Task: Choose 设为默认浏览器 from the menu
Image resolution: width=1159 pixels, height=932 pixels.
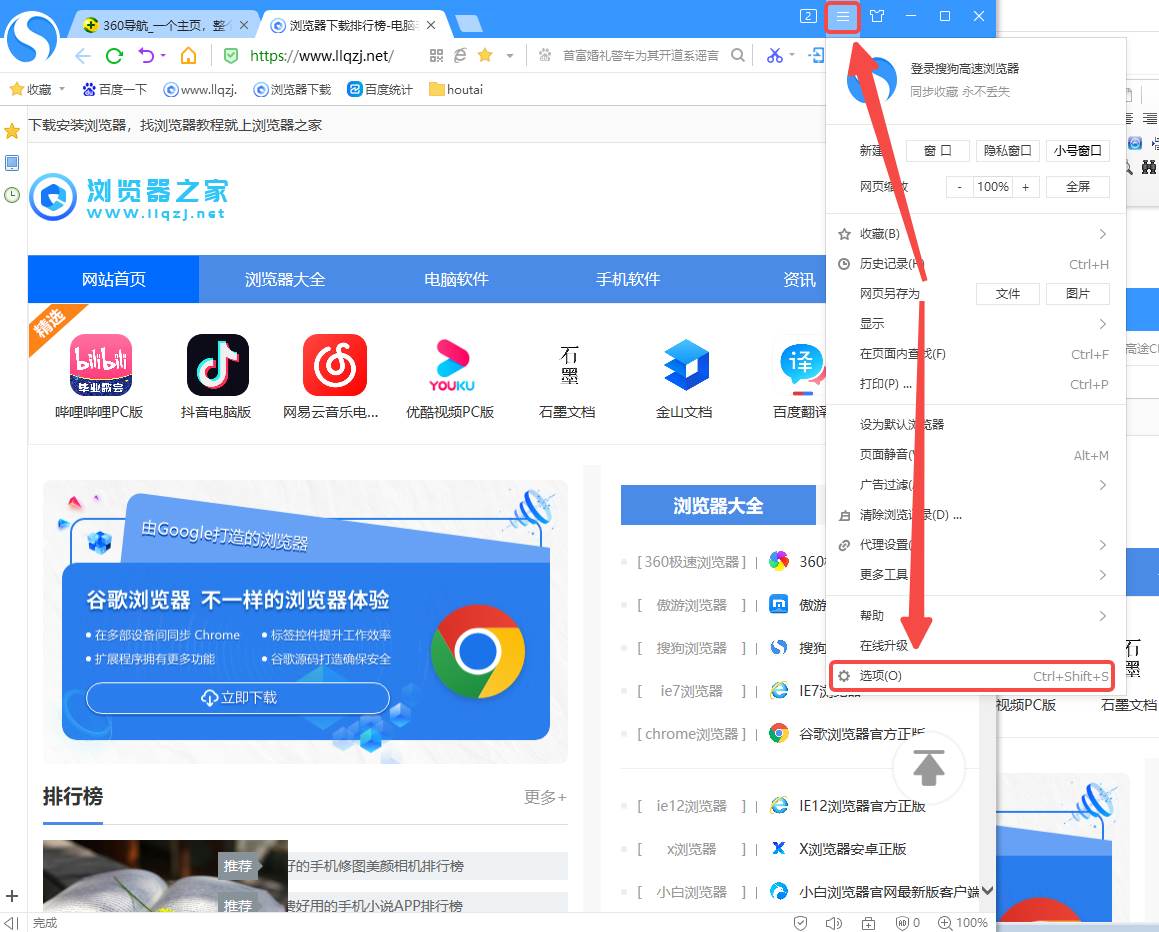Action: point(976,424)
